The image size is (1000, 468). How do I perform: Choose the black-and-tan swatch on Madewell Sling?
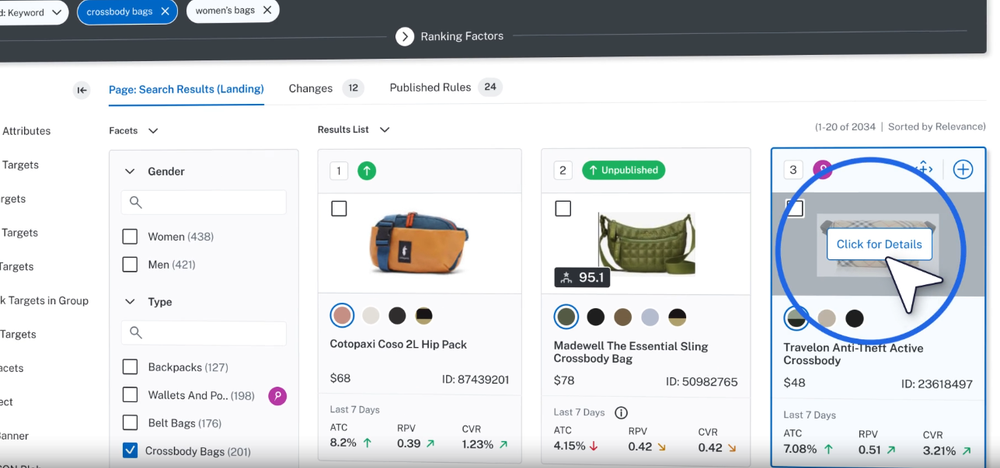click(x=677, y=316)
